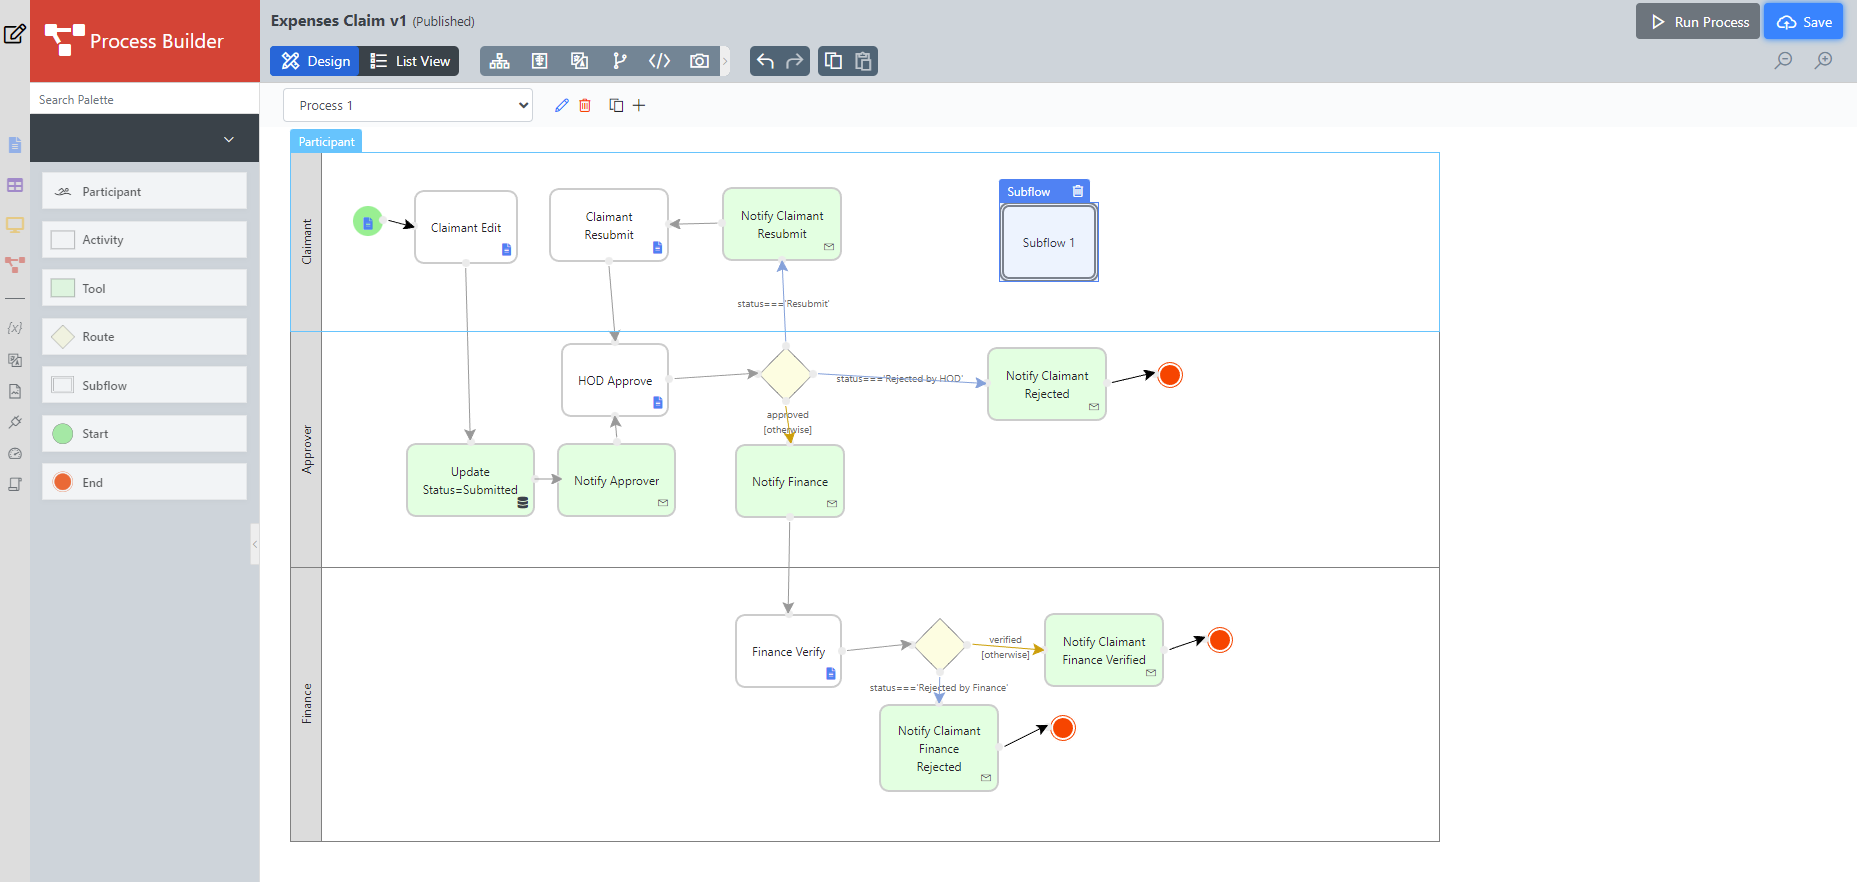Viewport: 1857px width, 882px height.
Task: Click the Save button
Action: click(1803, 22)
